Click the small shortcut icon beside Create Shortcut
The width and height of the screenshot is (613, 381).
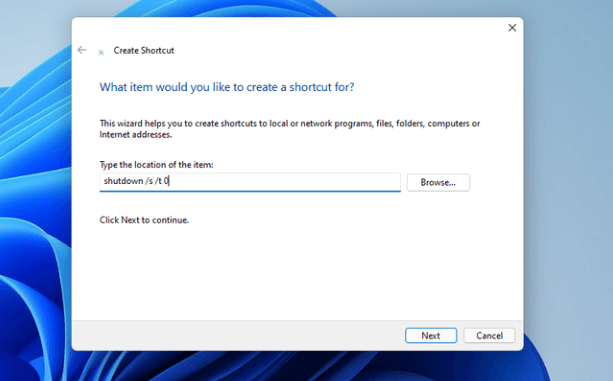point(101,52)
